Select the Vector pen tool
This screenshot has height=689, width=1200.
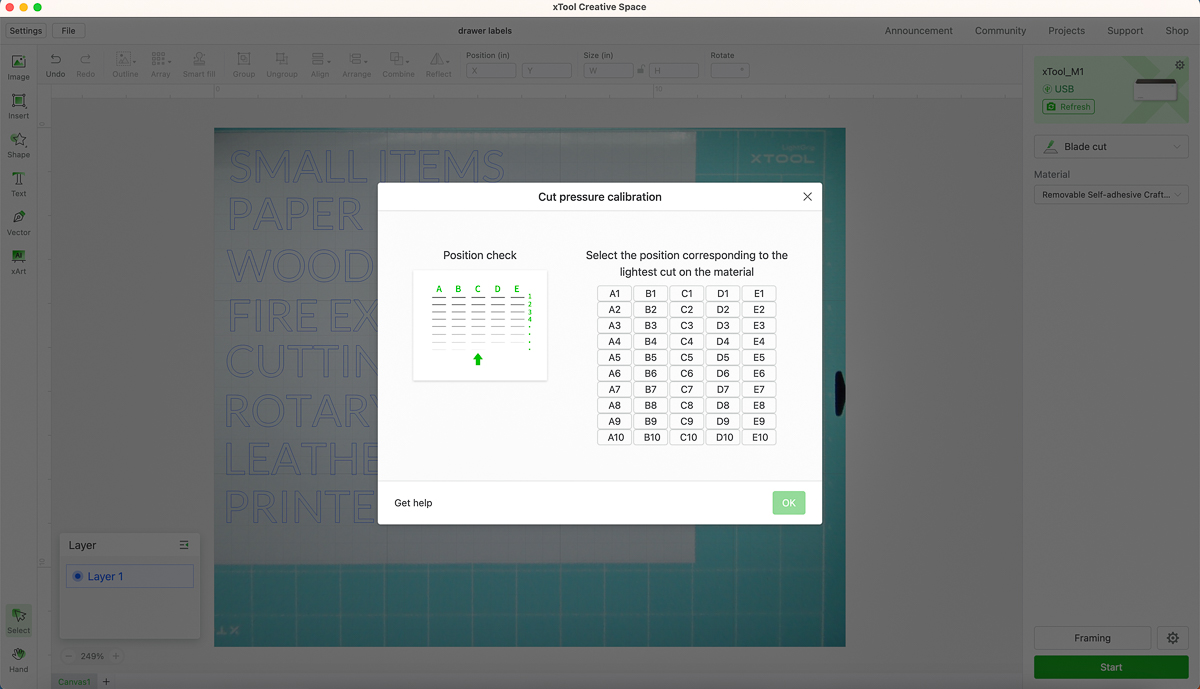(x=18, y=223)
